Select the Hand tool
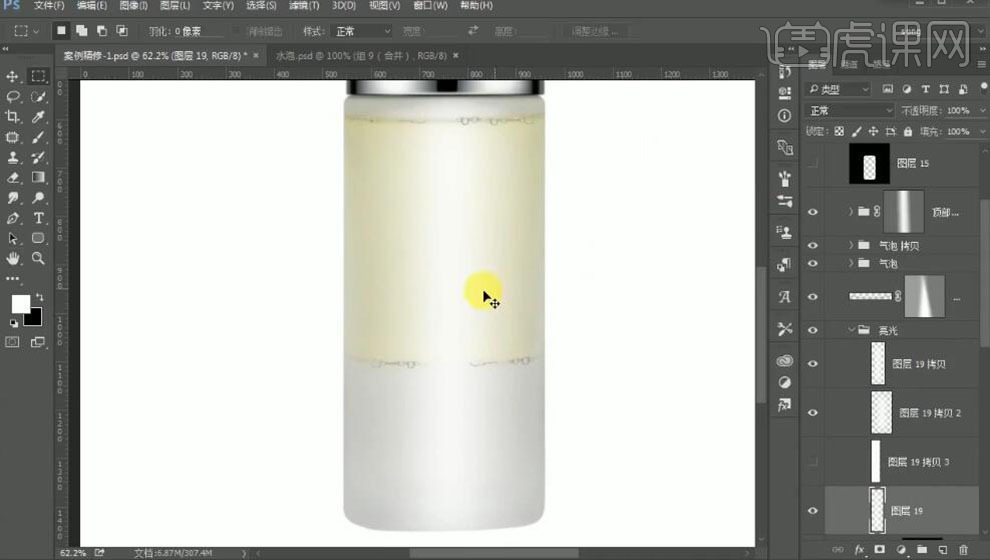This screenshot has width=990, height=560. [x=12, y=258]
